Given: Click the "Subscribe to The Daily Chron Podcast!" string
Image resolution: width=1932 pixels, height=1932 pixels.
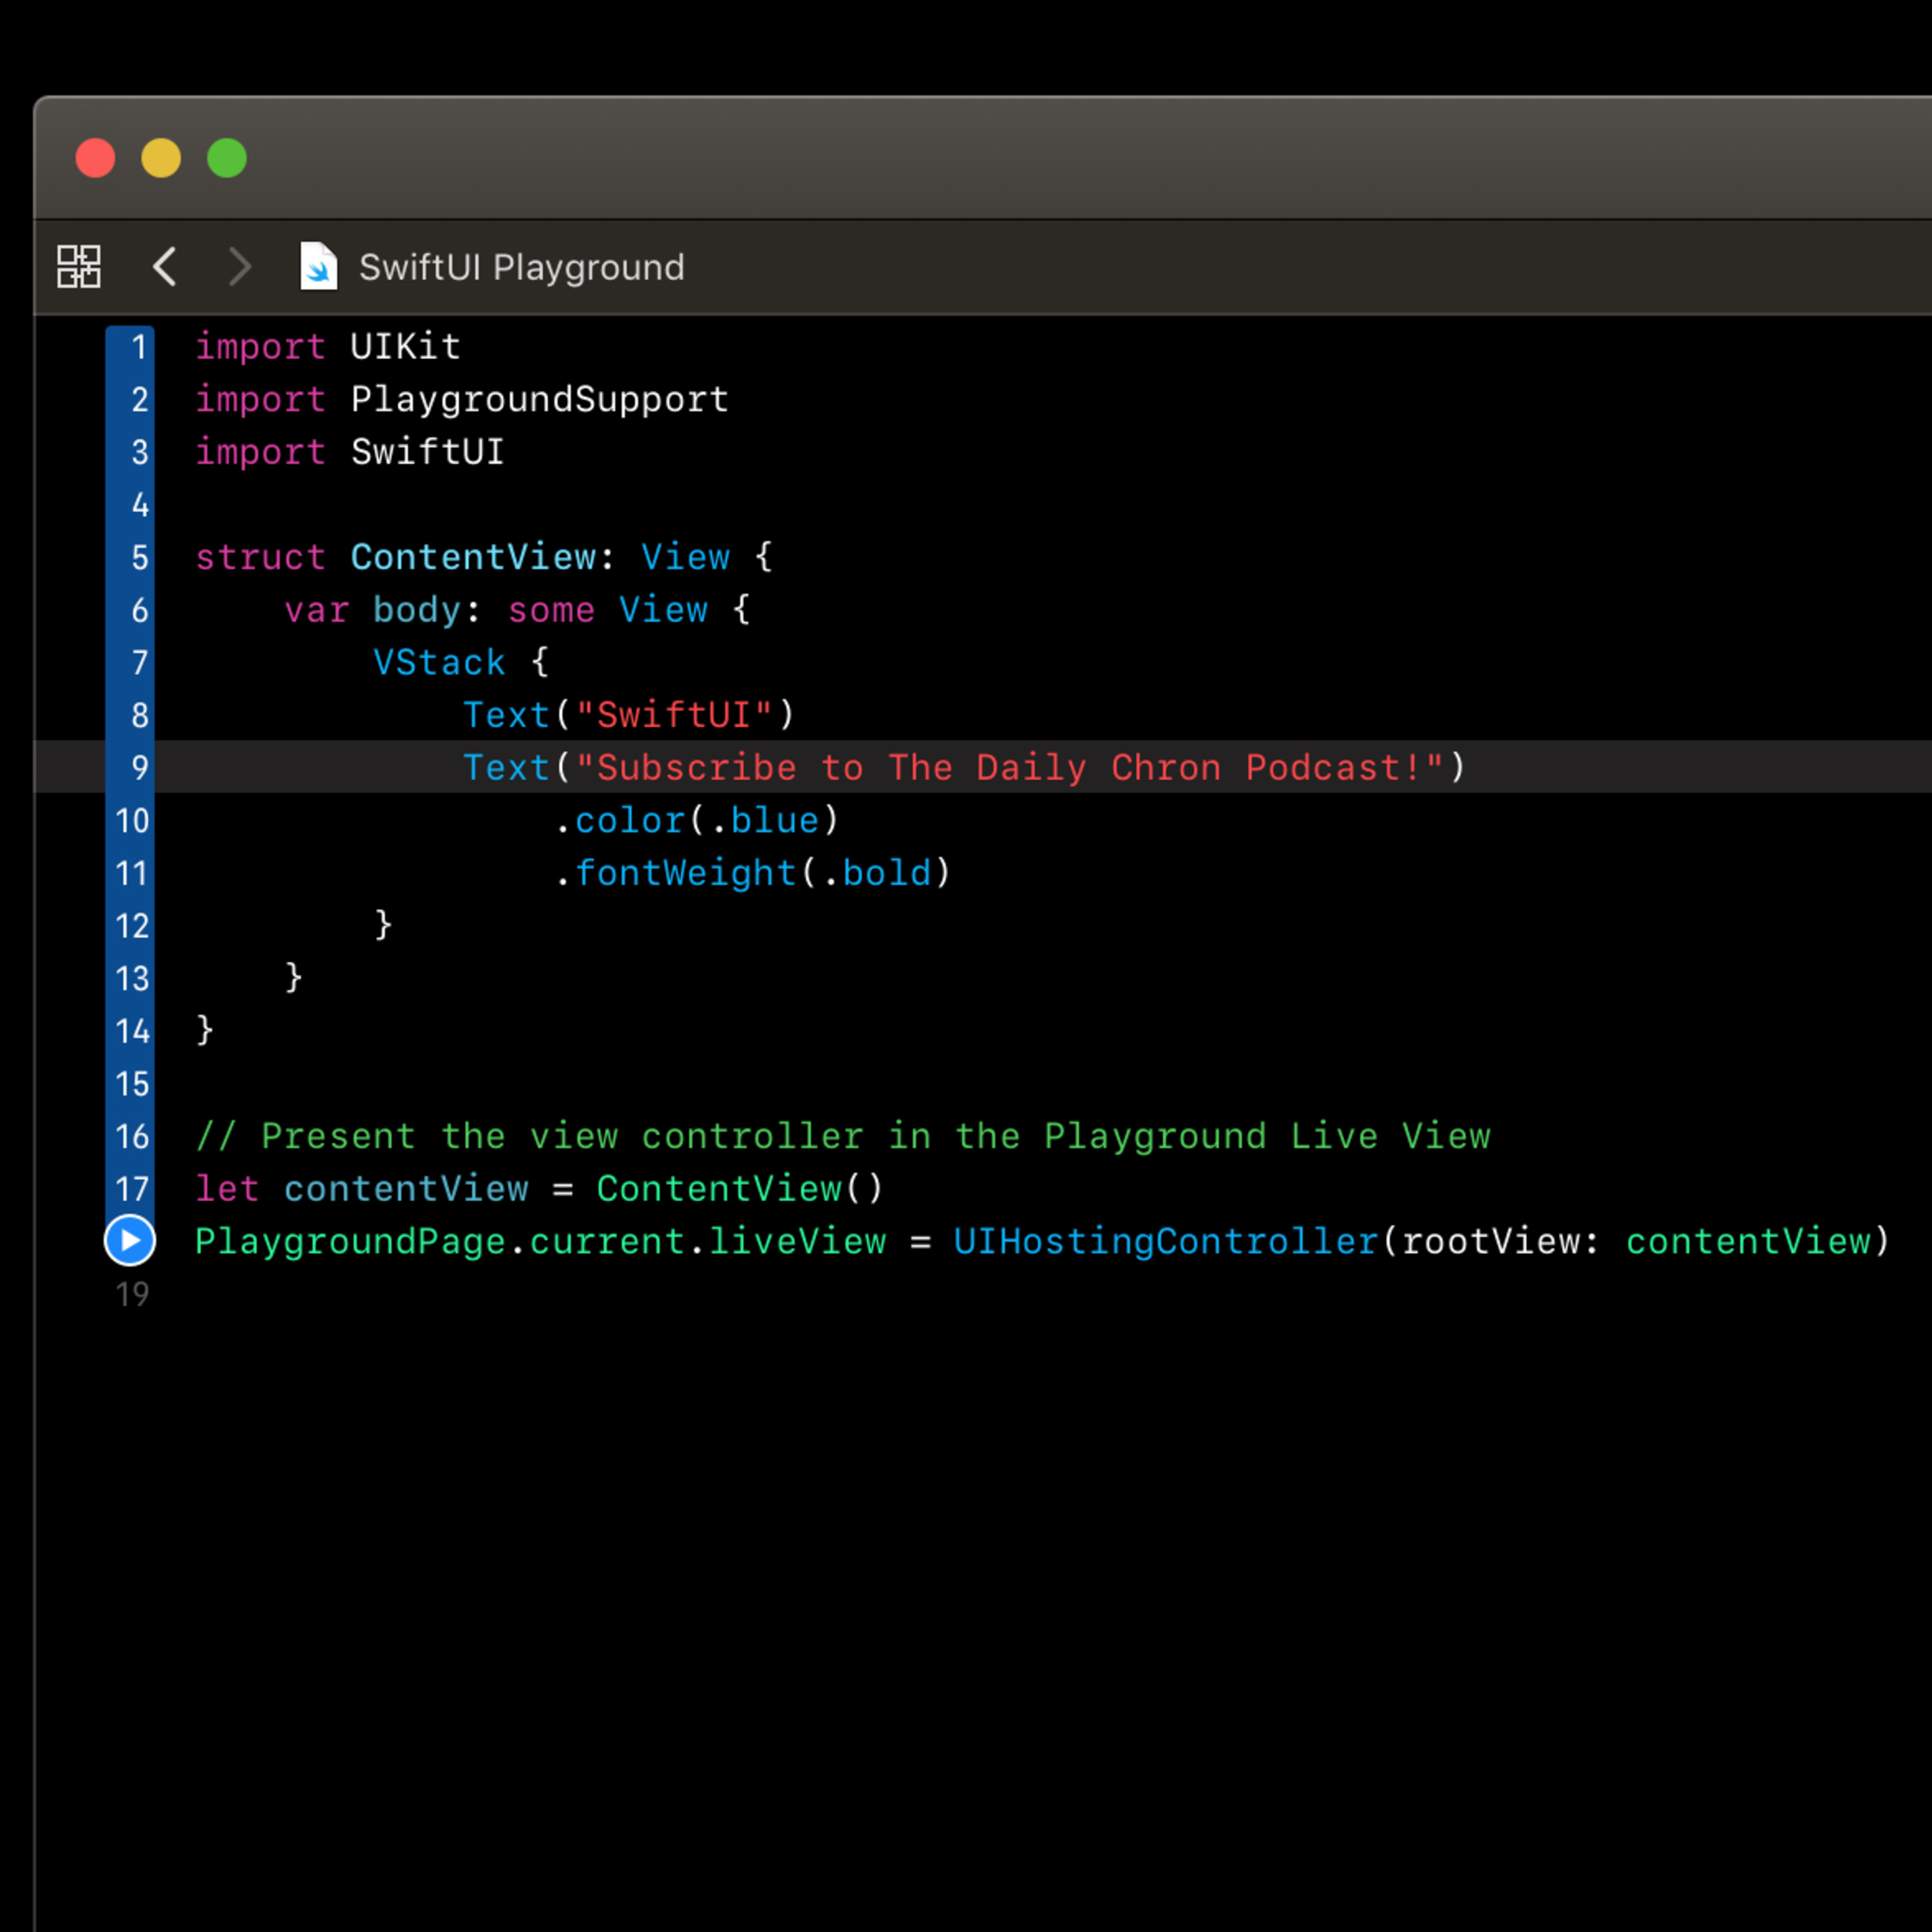Looking at the screenshot, I should tap(1010, 767).
